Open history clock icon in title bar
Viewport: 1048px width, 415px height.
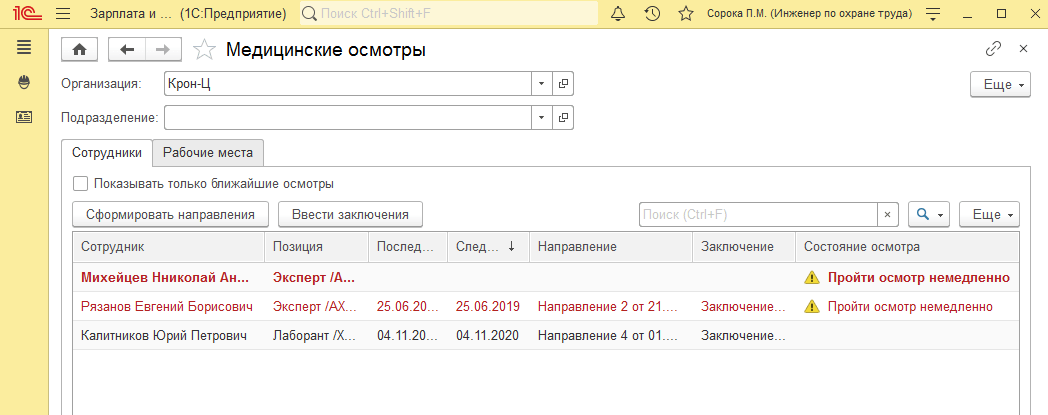pyautogui.click(x=652, y=14)
